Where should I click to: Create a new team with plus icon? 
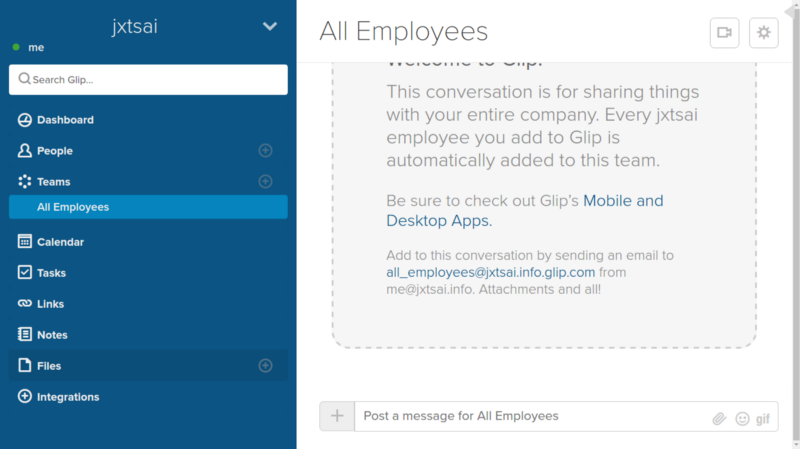tap(265, 182)
